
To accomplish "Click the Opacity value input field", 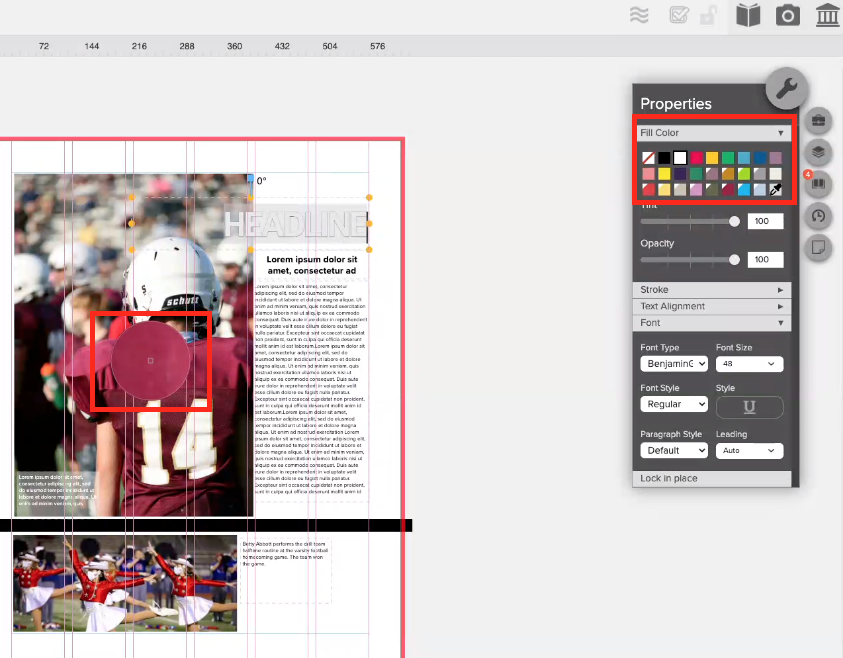I will pos(765,259).
